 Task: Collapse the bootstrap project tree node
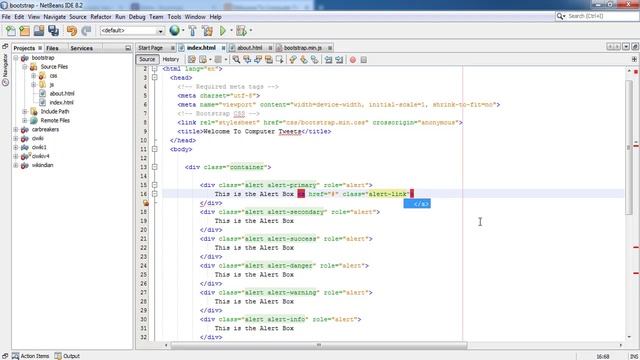point(16,58)
